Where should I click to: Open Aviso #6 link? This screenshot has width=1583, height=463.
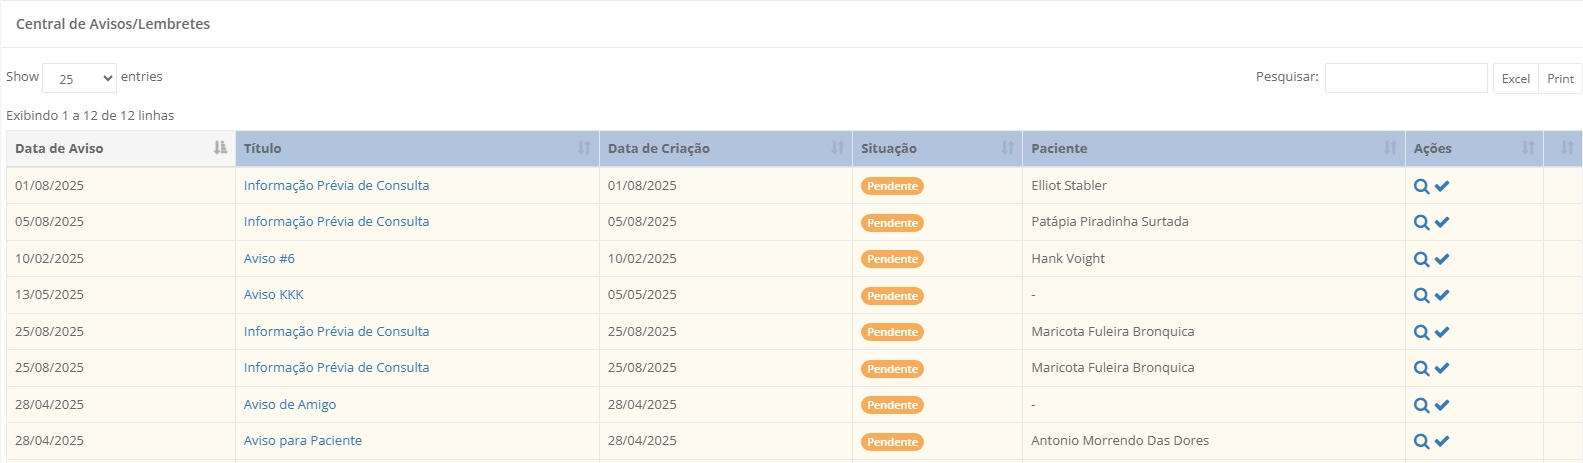[269, 258]
